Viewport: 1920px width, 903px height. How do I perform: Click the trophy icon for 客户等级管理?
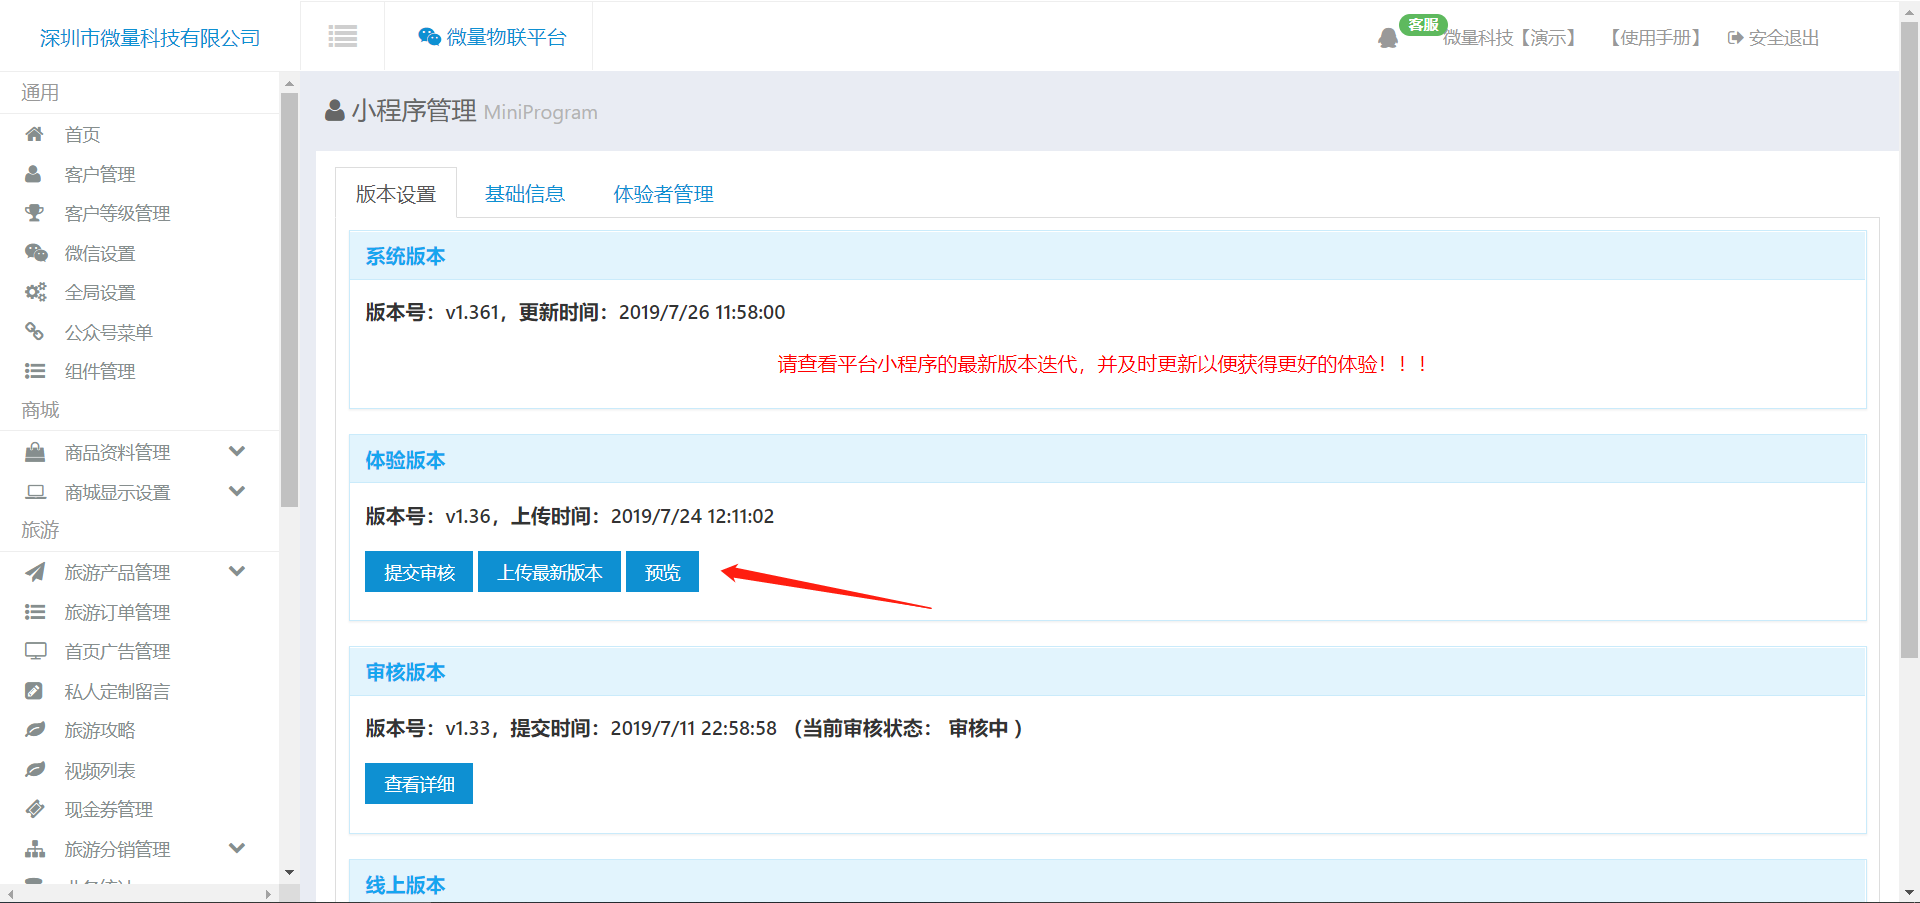34,213
